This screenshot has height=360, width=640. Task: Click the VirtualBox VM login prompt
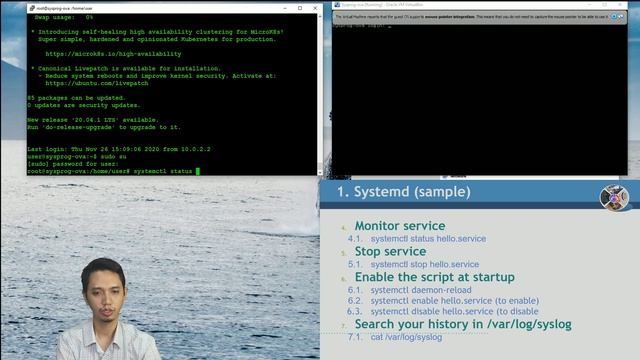coord(362,26)
